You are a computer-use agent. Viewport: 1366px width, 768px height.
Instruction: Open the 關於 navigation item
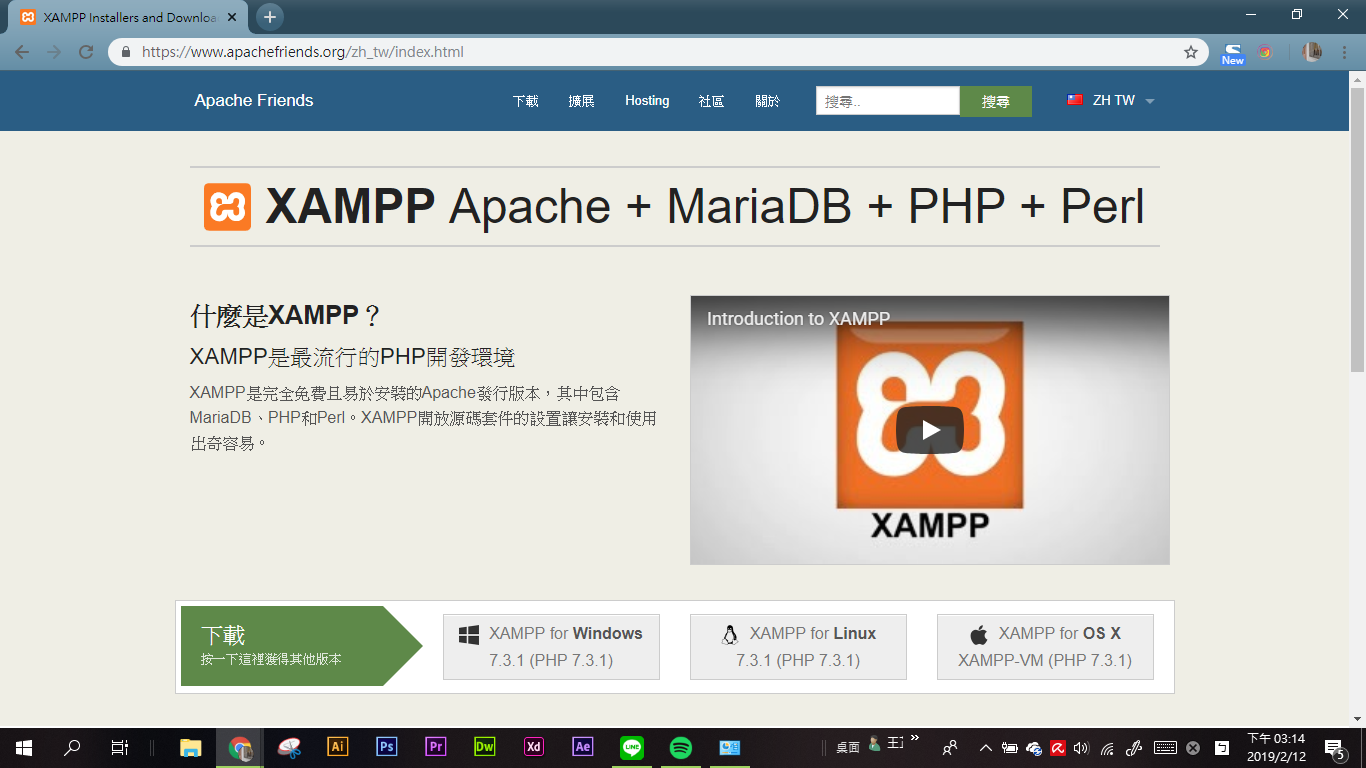767,100
